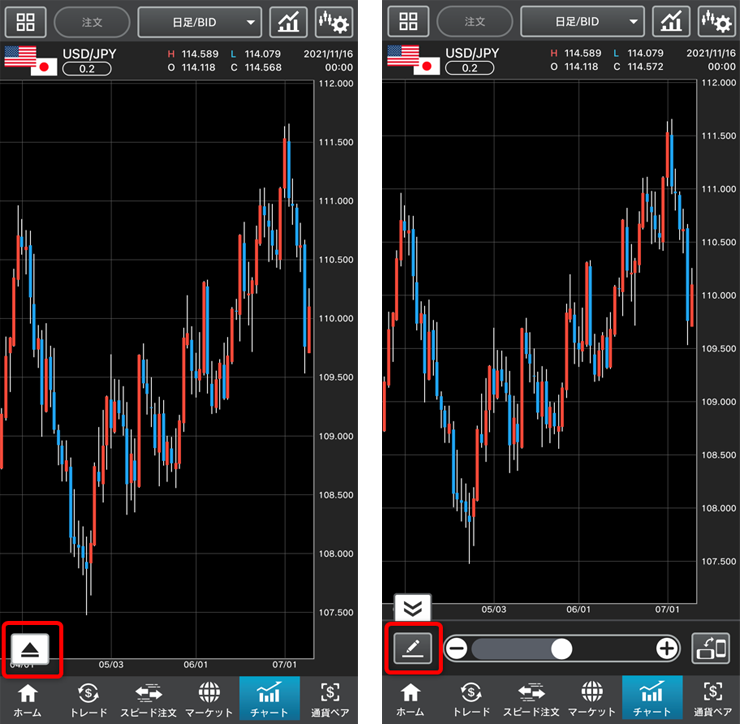Open technical indicator icon in right screen

coord(671,21)
